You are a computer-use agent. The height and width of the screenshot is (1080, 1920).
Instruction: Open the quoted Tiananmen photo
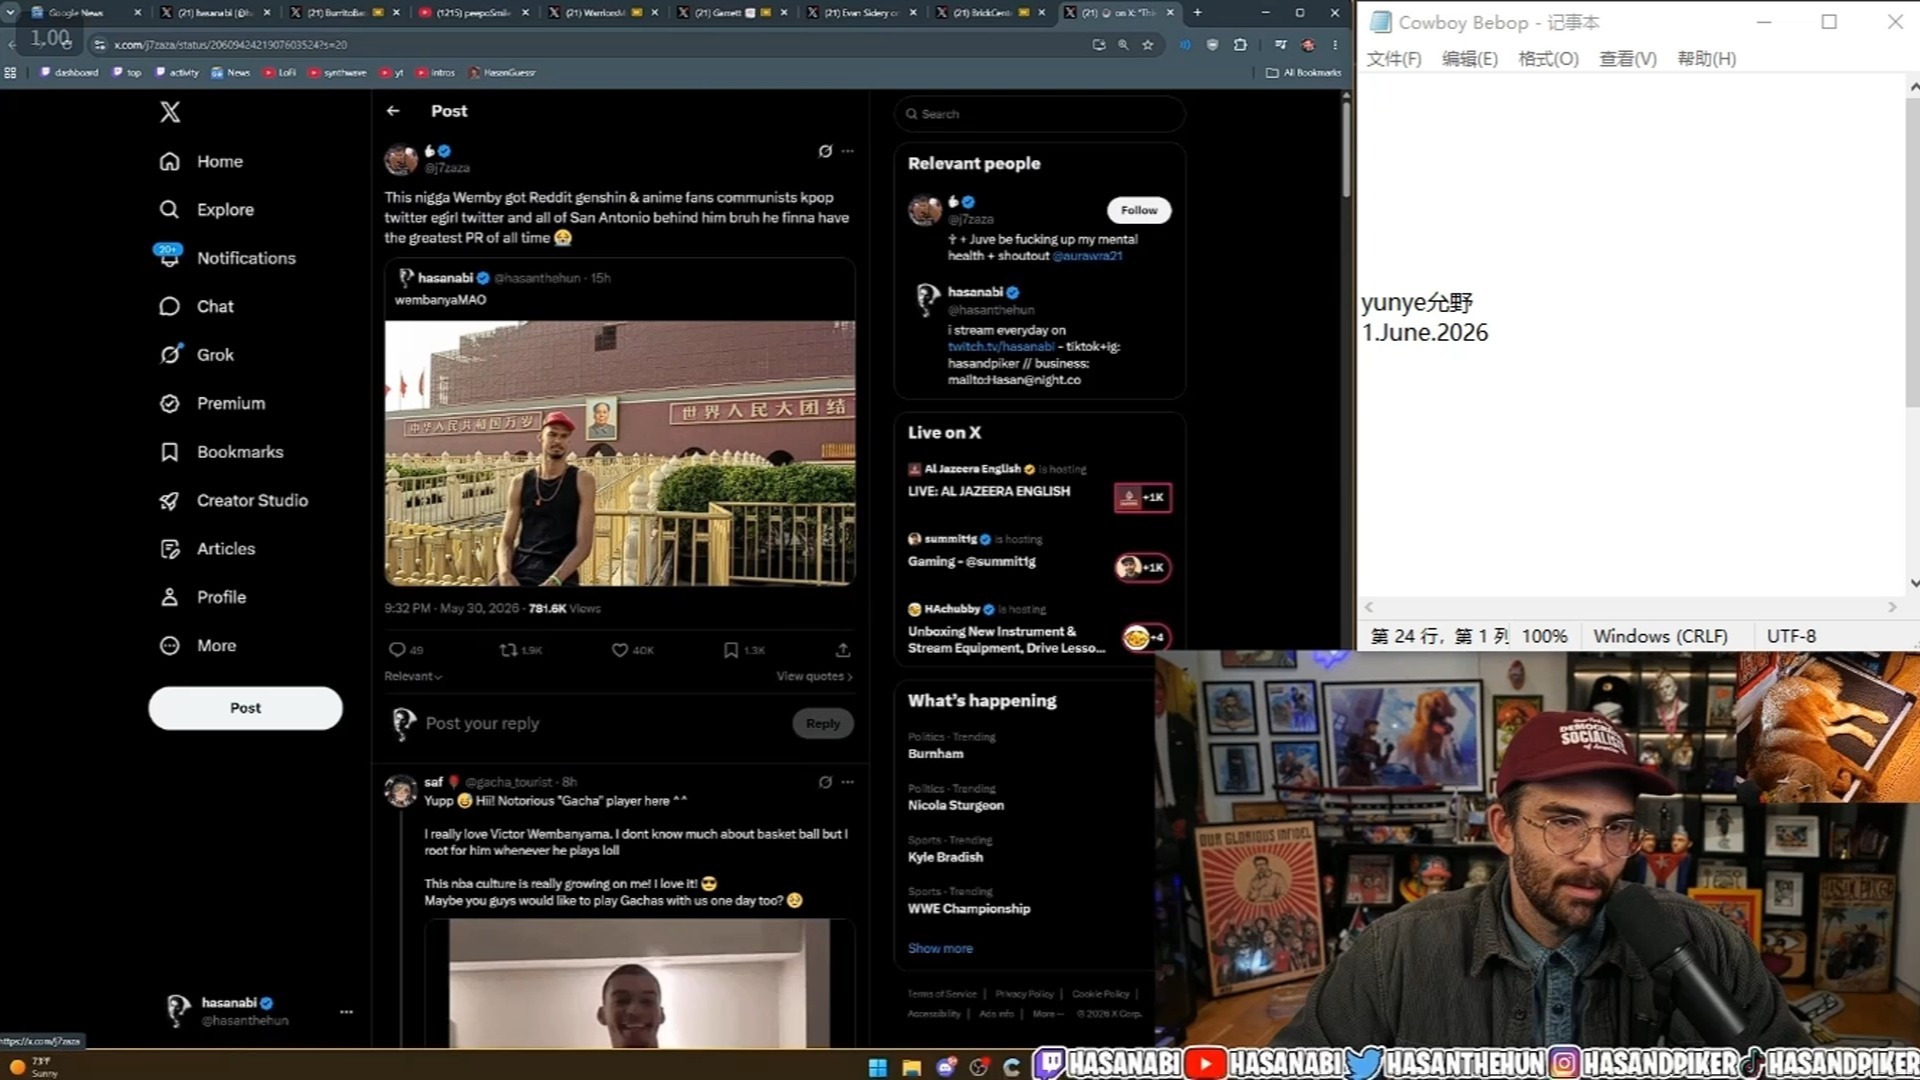620,453
